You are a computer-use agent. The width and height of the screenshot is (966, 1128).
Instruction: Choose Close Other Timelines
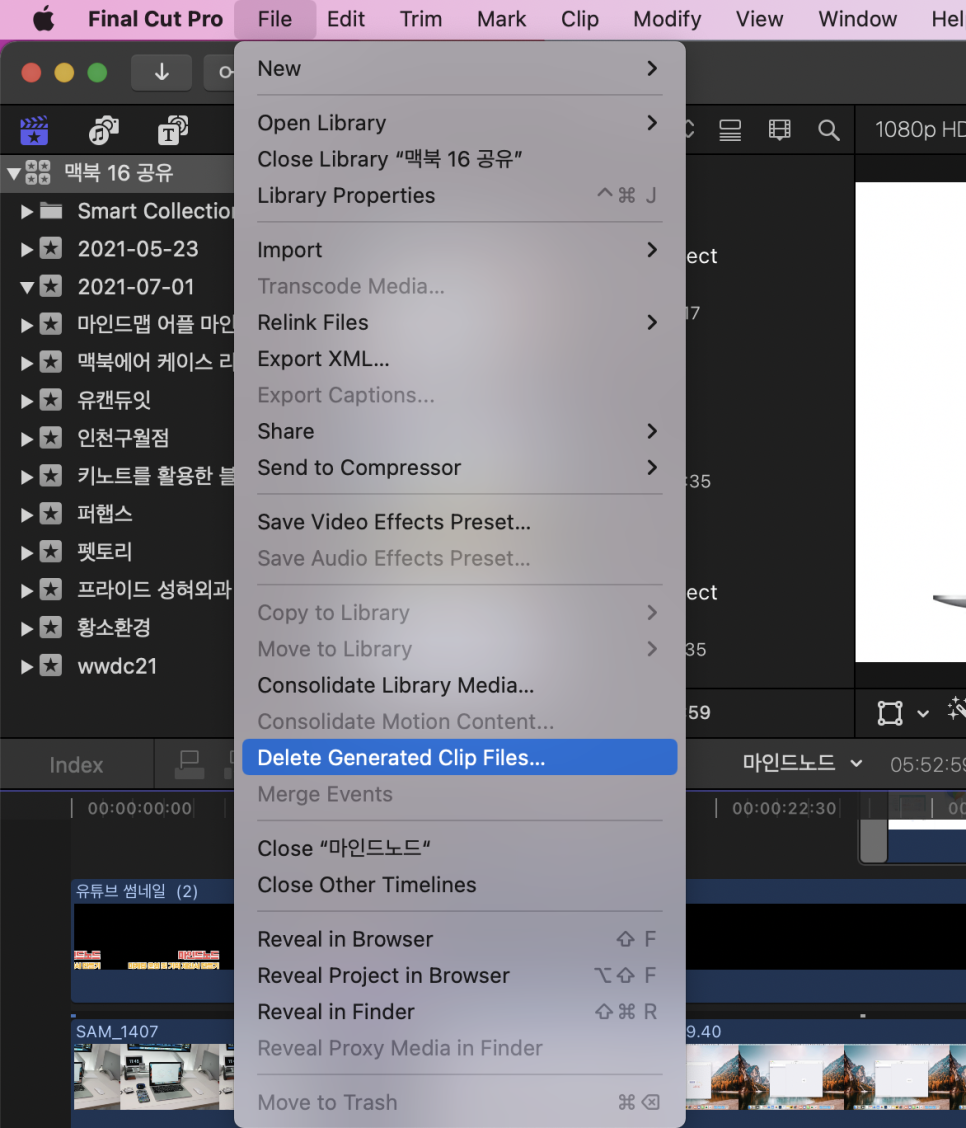(x=459, y=884)
